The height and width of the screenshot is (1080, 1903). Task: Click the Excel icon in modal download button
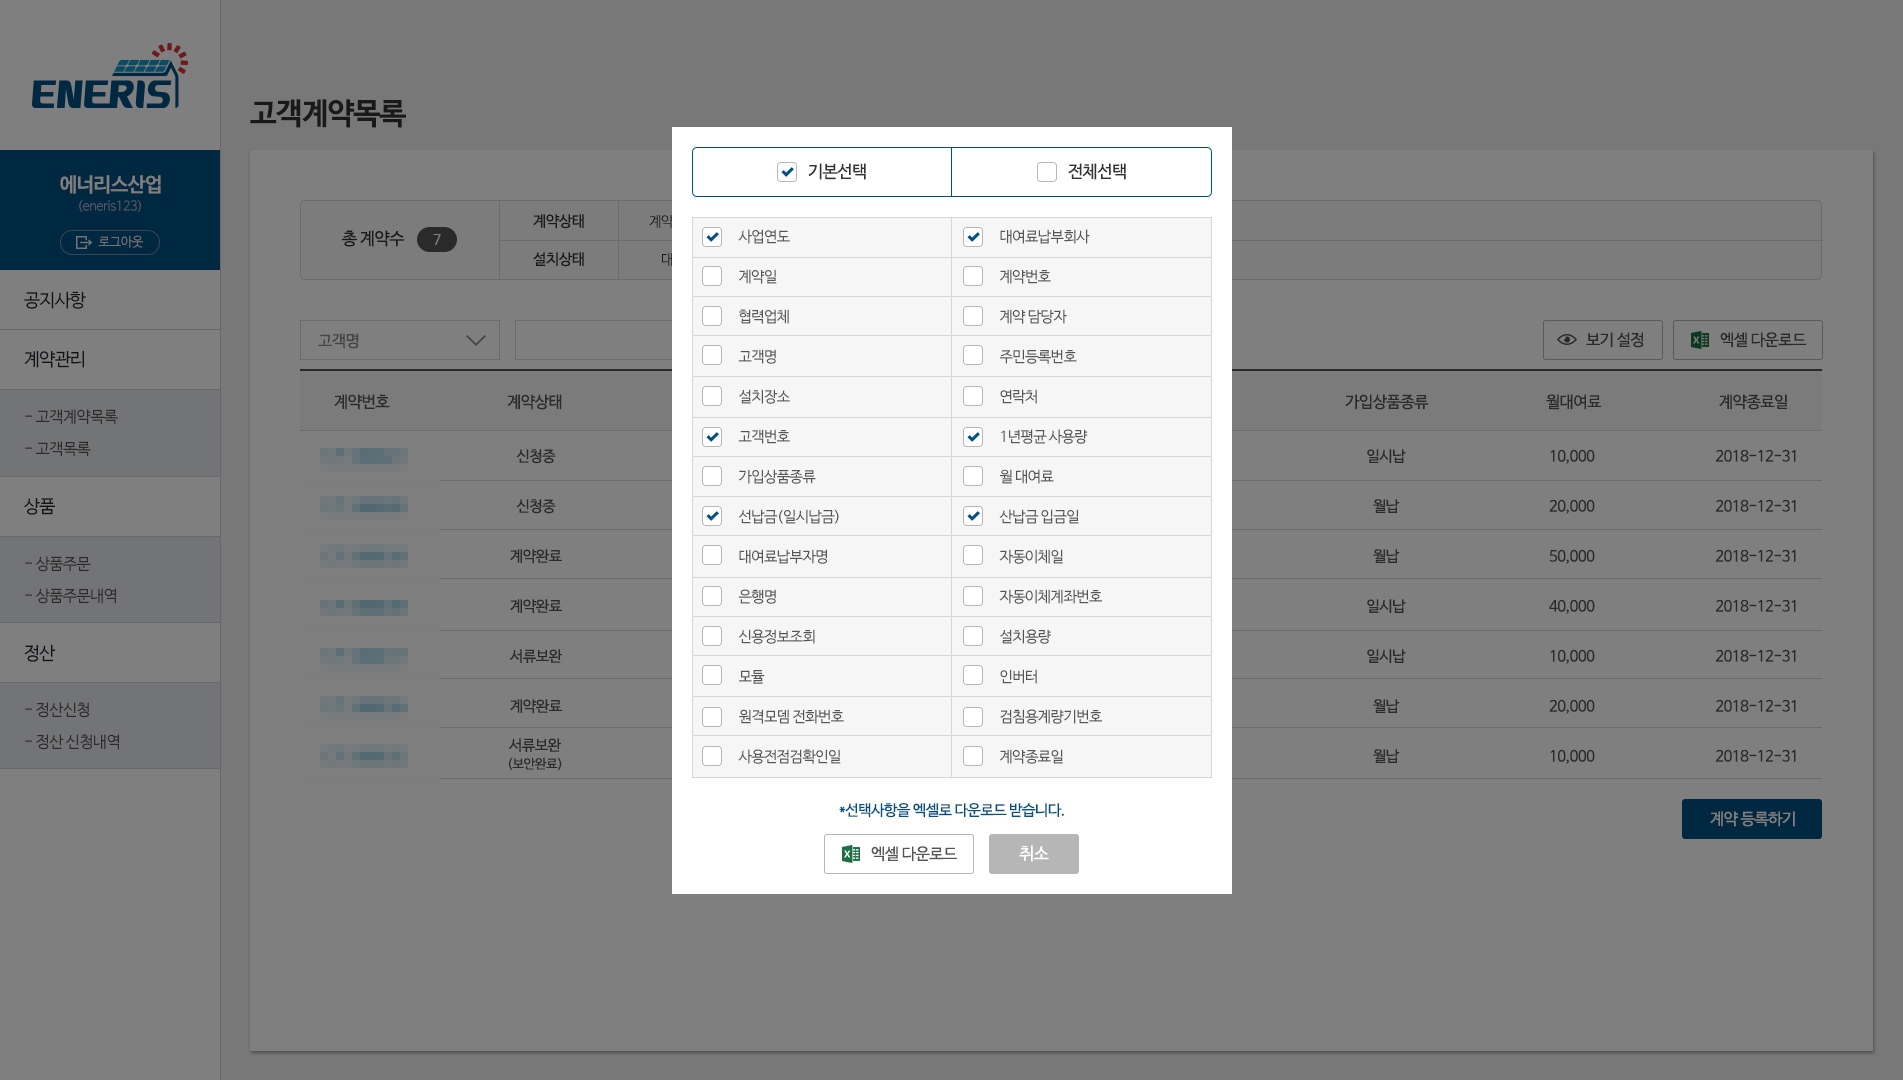(x=851, y=854)
